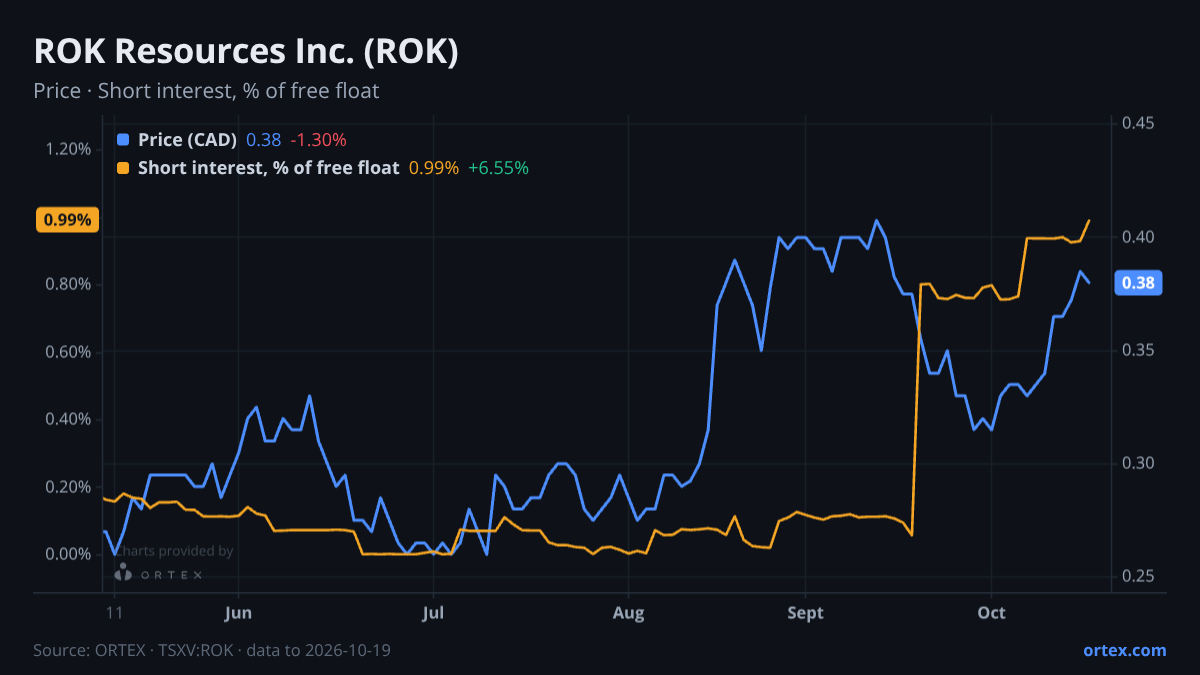Viewport: 1200px width, 675px height.
Task: Click the 1.20% left axis label
Action: [x=68, y=149]
